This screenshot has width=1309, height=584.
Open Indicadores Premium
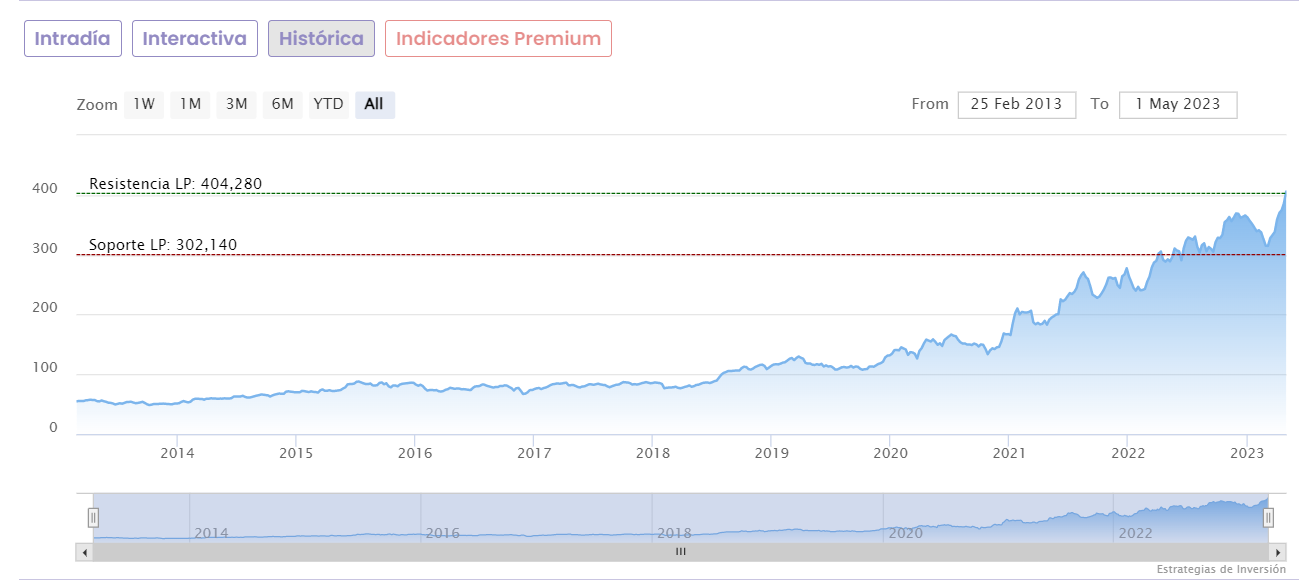point(498,39)
